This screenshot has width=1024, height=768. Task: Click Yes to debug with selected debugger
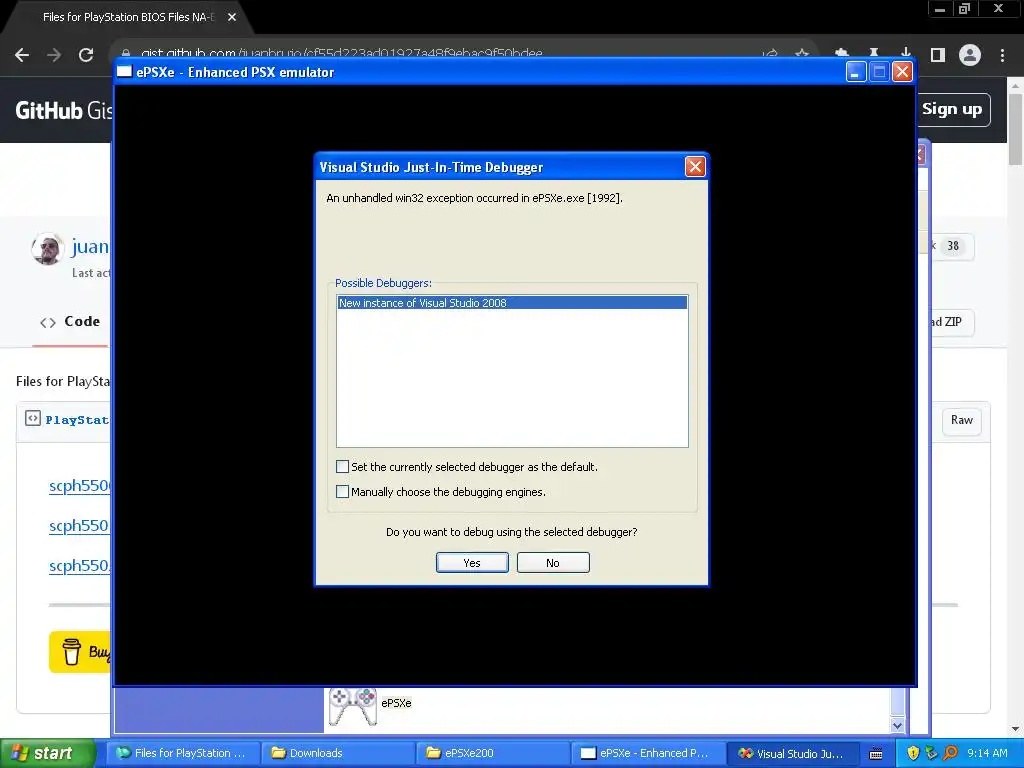point(472,562)
